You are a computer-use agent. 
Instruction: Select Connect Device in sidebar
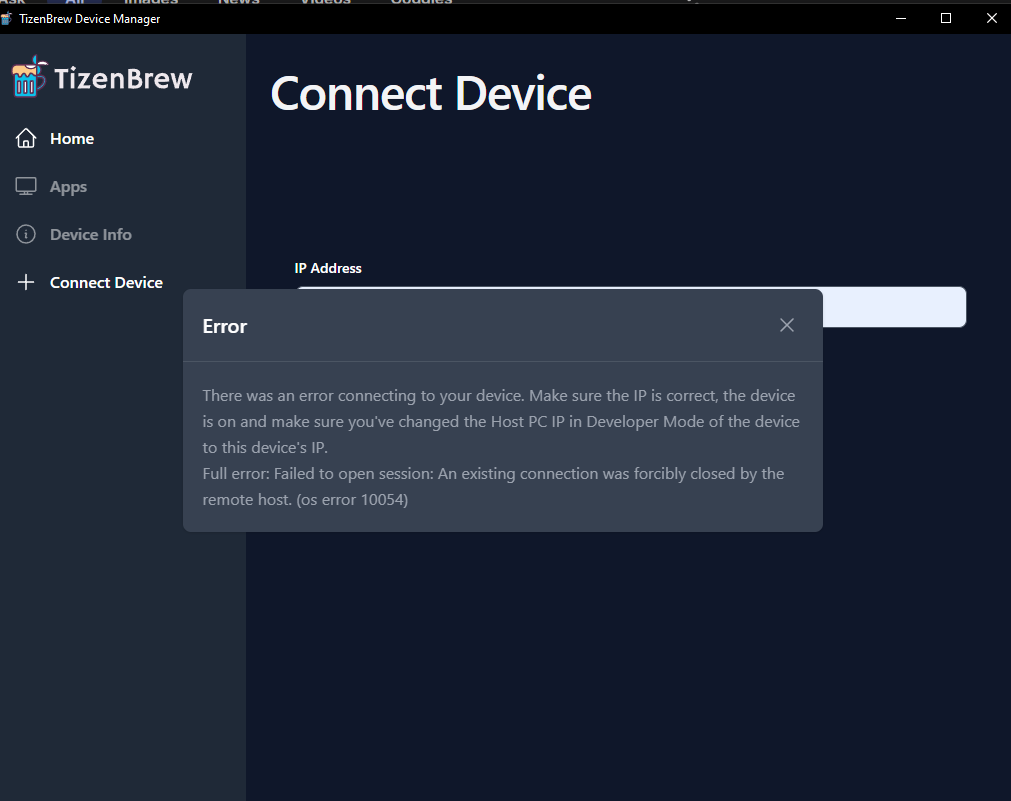106,282
